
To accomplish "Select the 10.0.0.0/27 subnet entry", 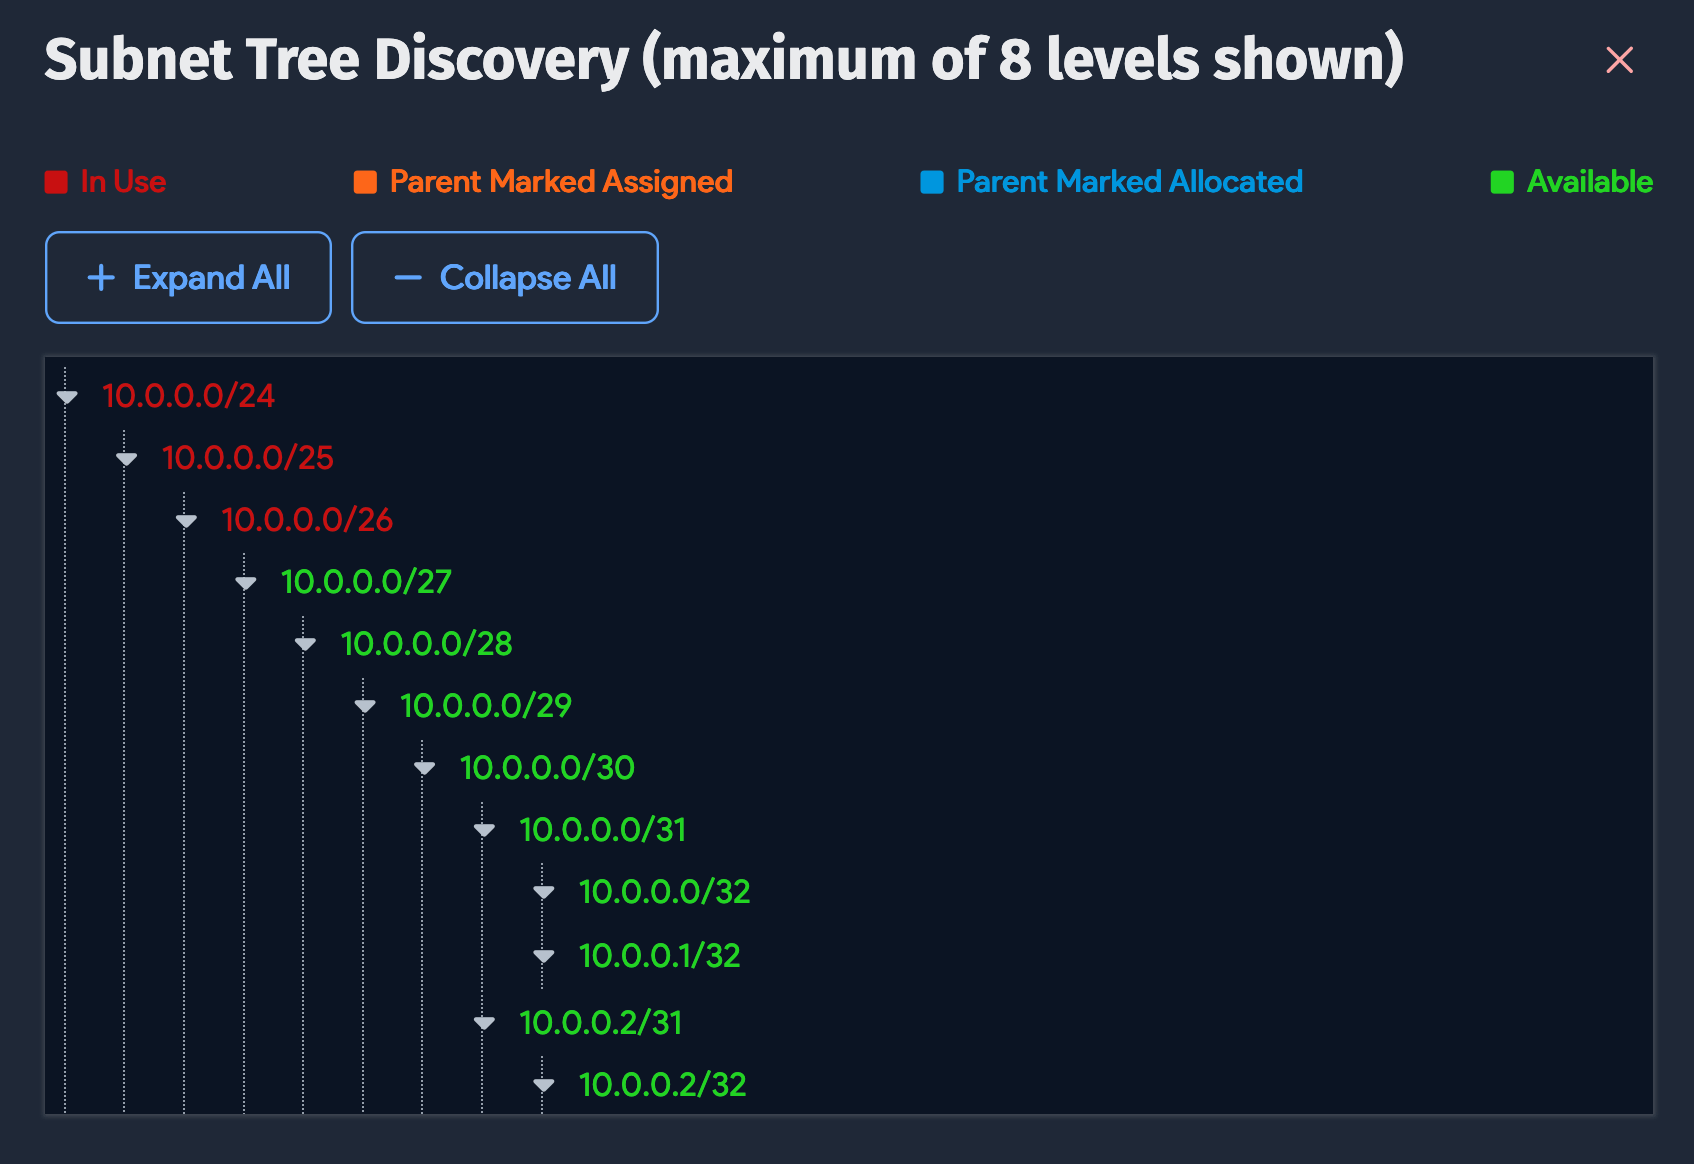I will click(x=366, y=582).
